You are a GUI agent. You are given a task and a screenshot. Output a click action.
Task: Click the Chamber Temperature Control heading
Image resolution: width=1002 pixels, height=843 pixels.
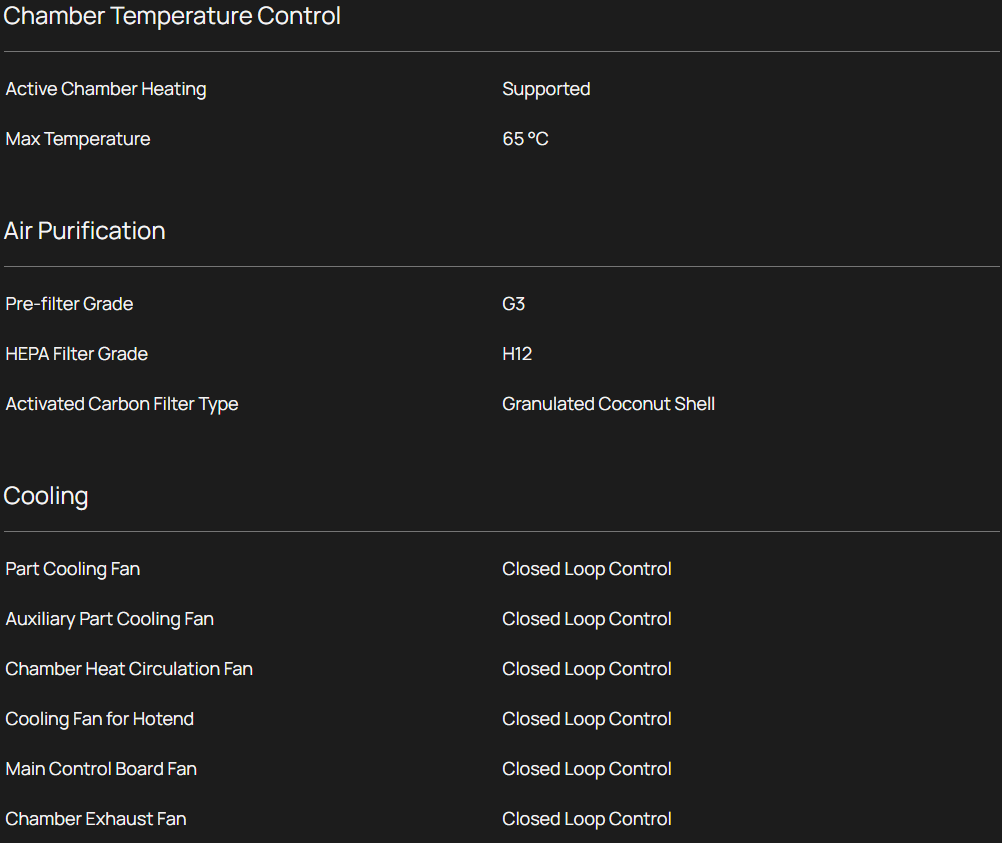click(x=172, y=16)
